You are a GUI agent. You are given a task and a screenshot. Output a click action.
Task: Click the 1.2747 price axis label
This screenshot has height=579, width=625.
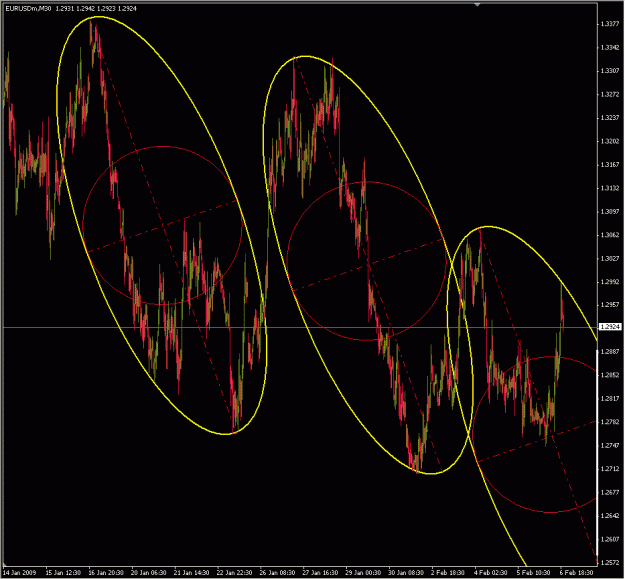pos(610,445)
